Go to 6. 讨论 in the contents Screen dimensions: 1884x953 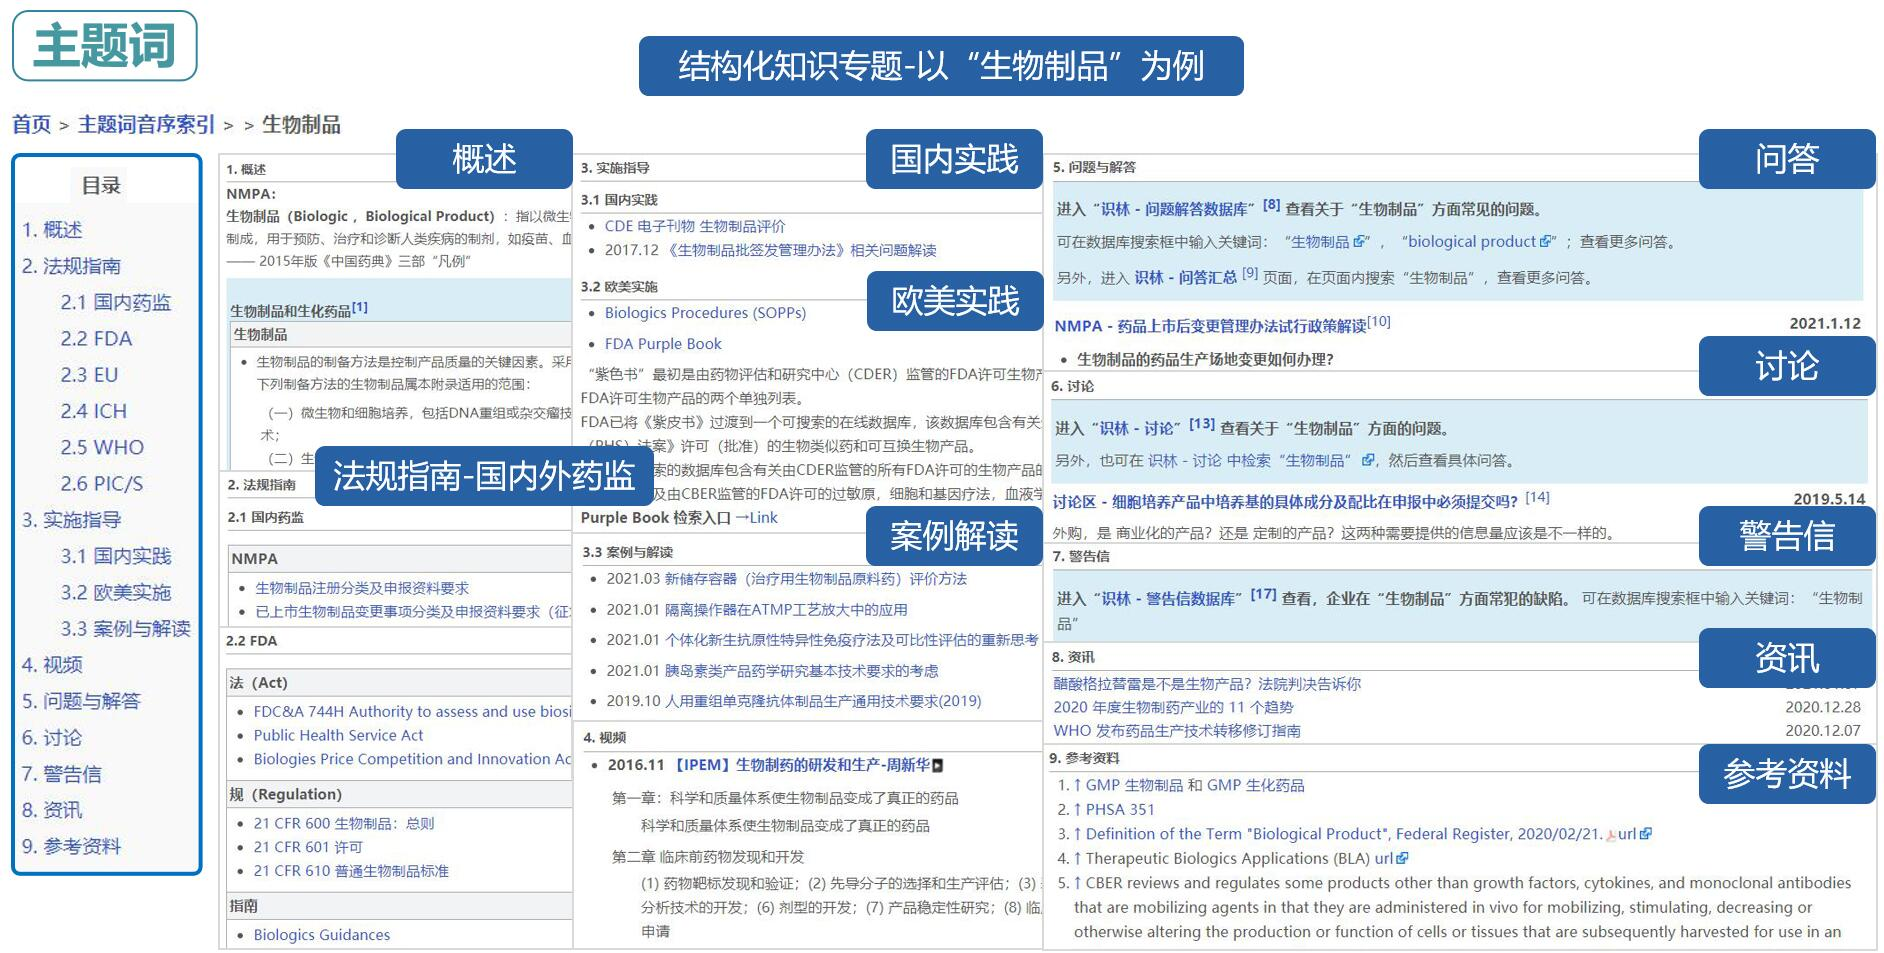click(x=52, y=738)
